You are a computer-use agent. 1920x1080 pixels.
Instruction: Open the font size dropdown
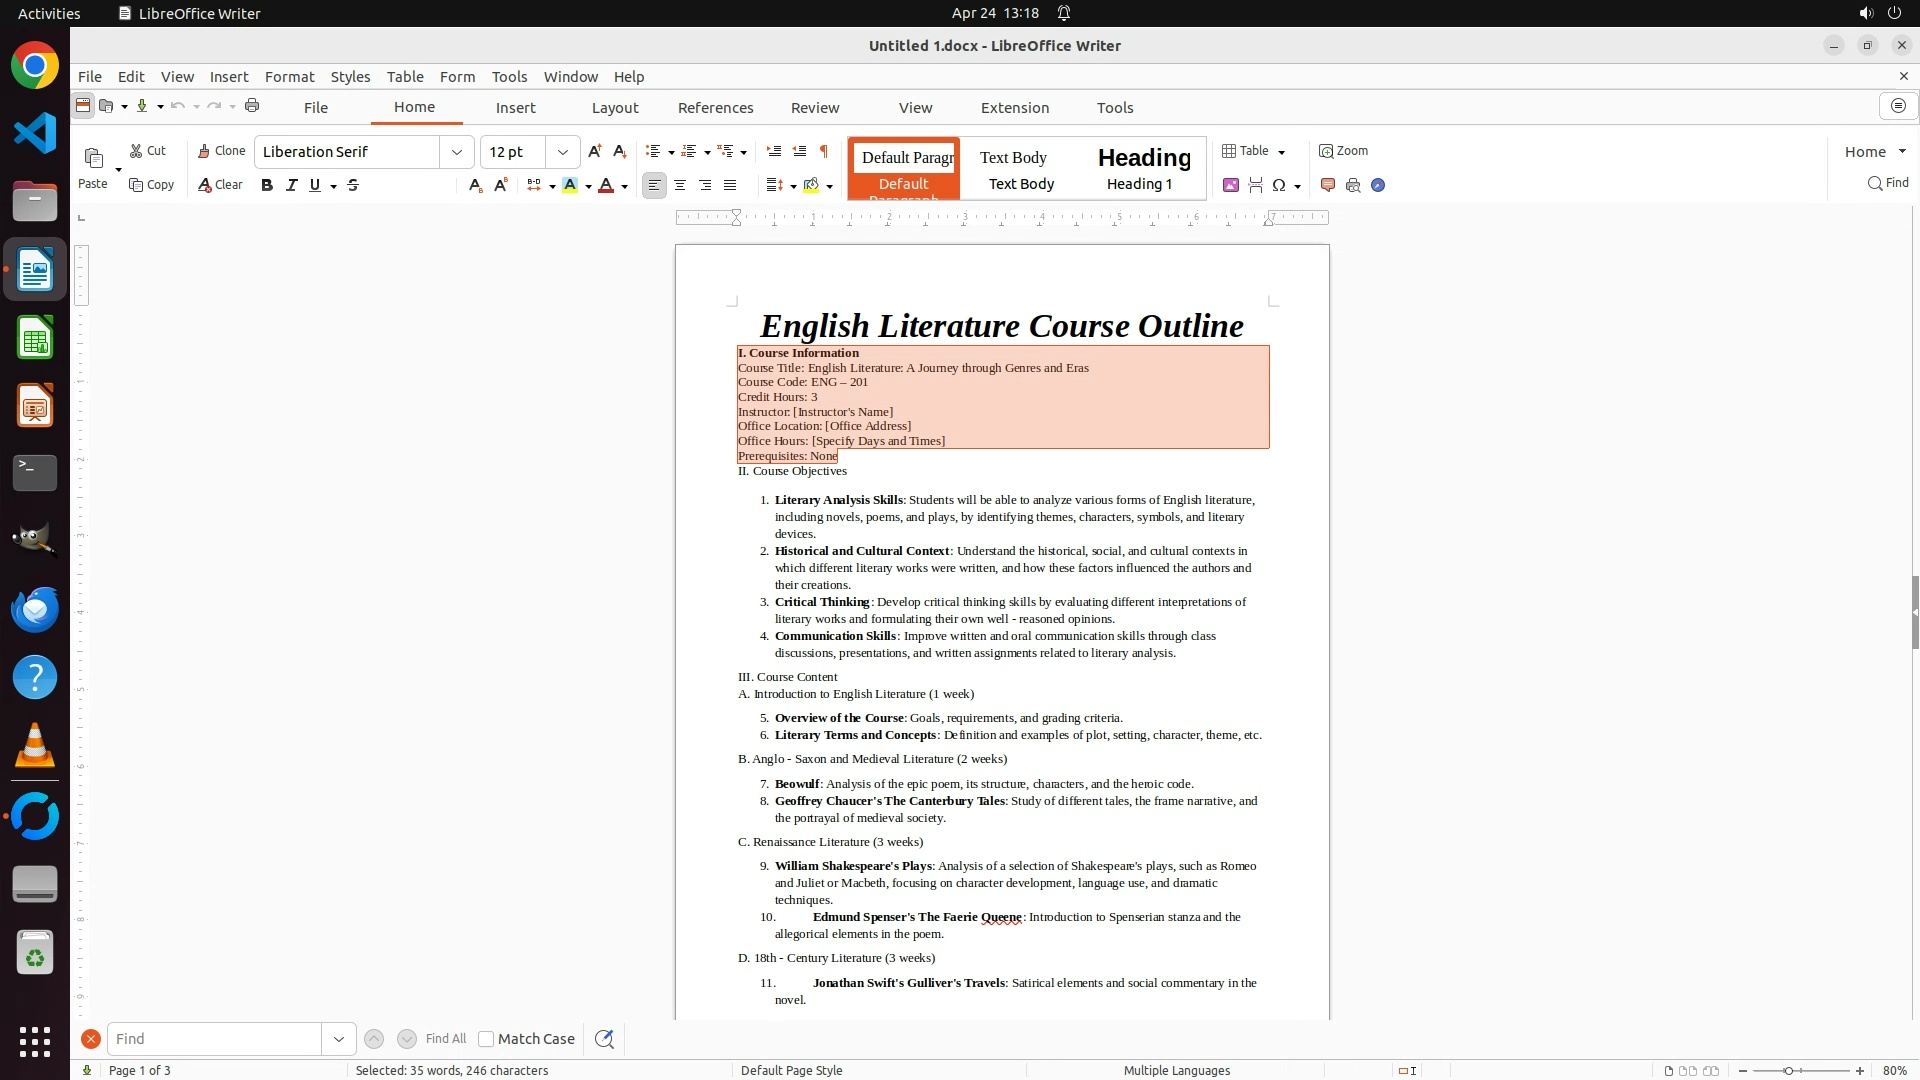[x=563, y=152]
